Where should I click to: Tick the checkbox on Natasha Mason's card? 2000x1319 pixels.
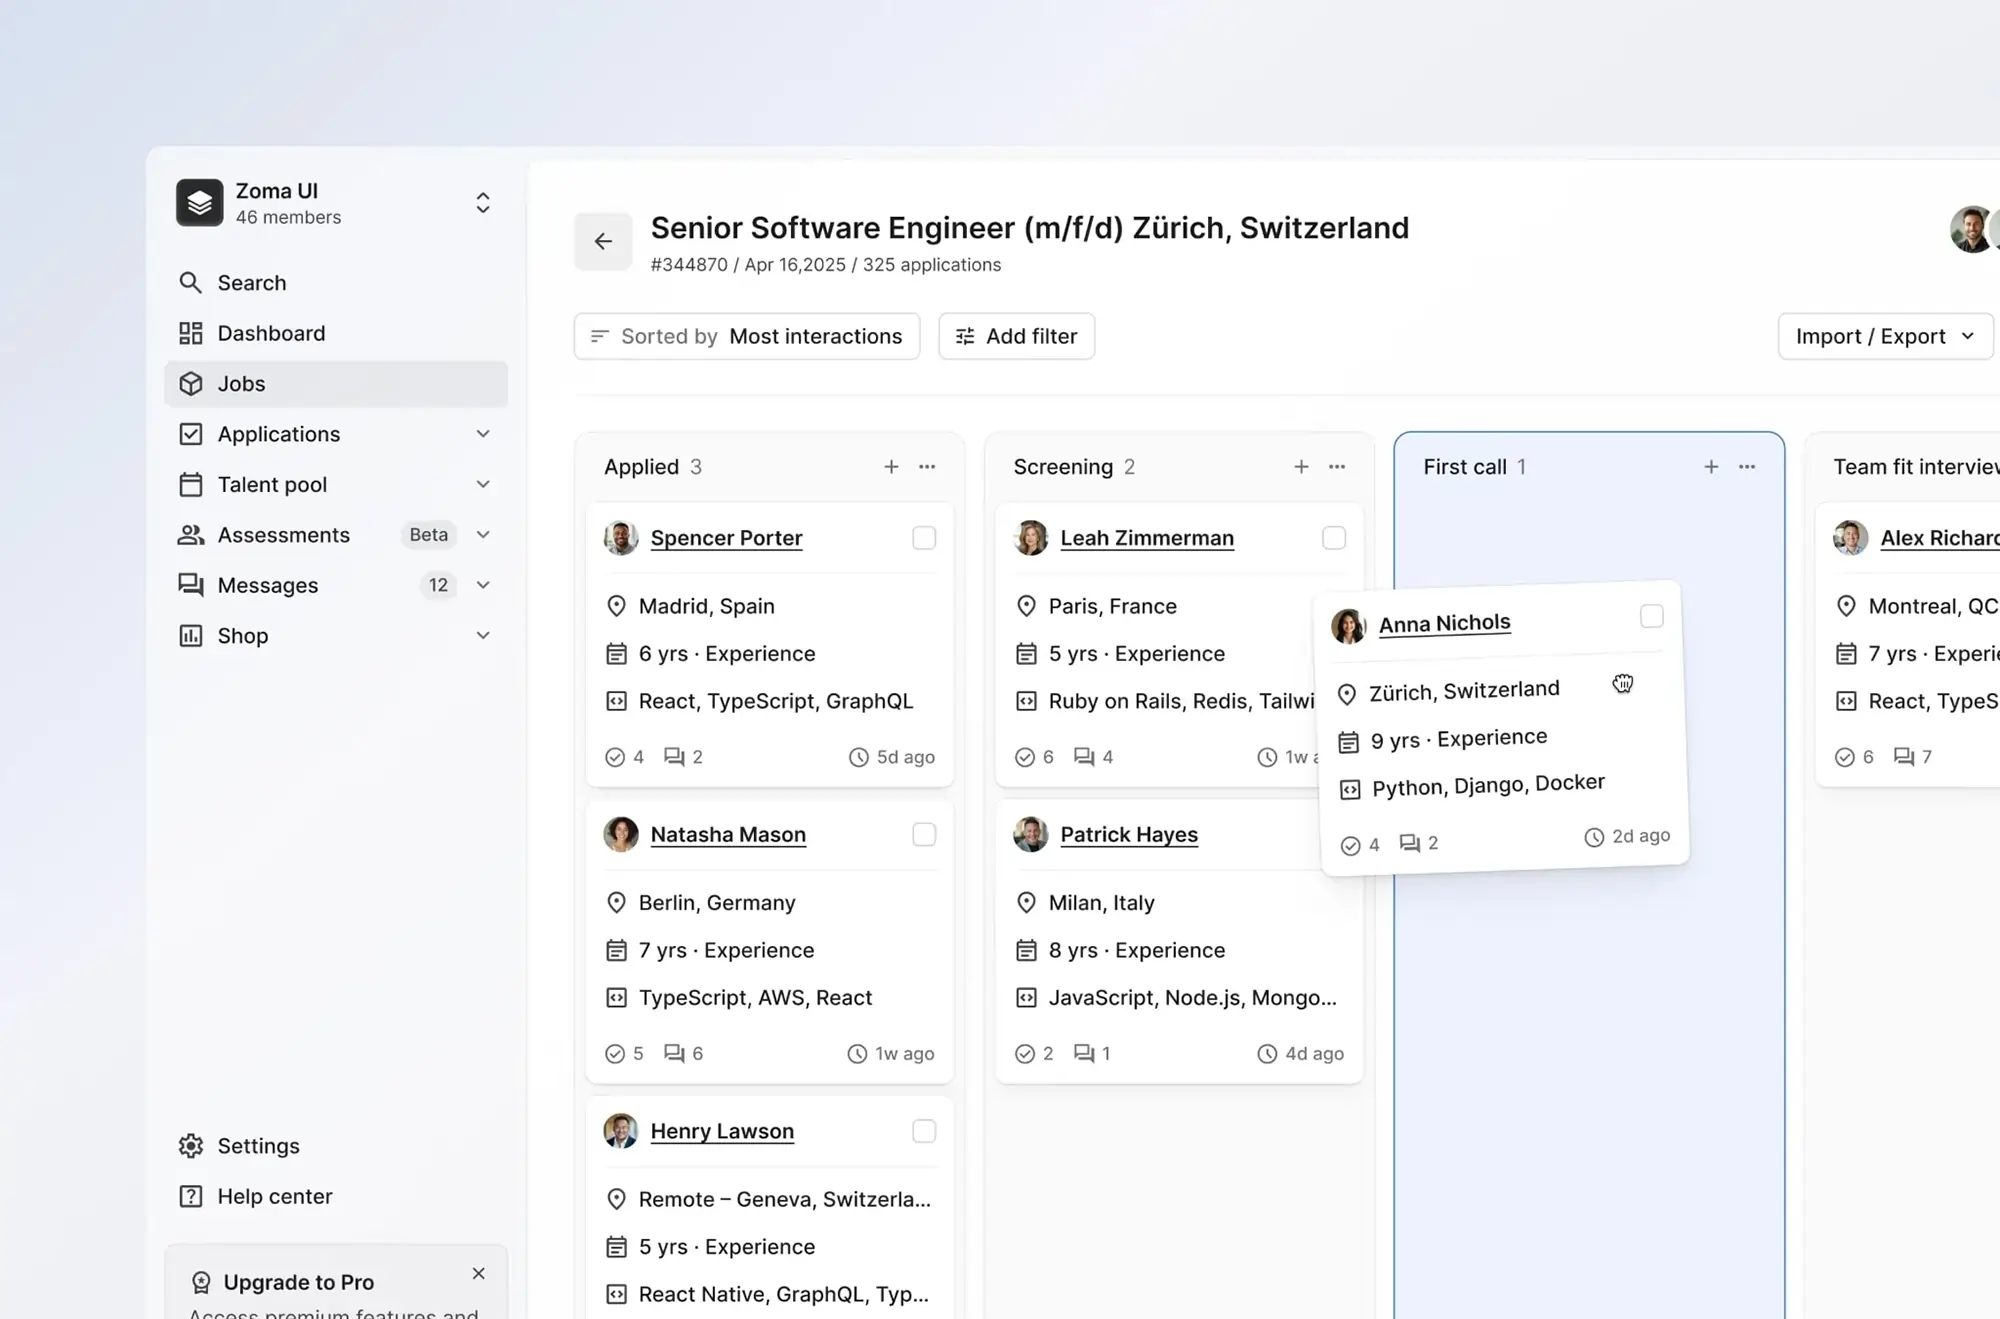(924, 835)
